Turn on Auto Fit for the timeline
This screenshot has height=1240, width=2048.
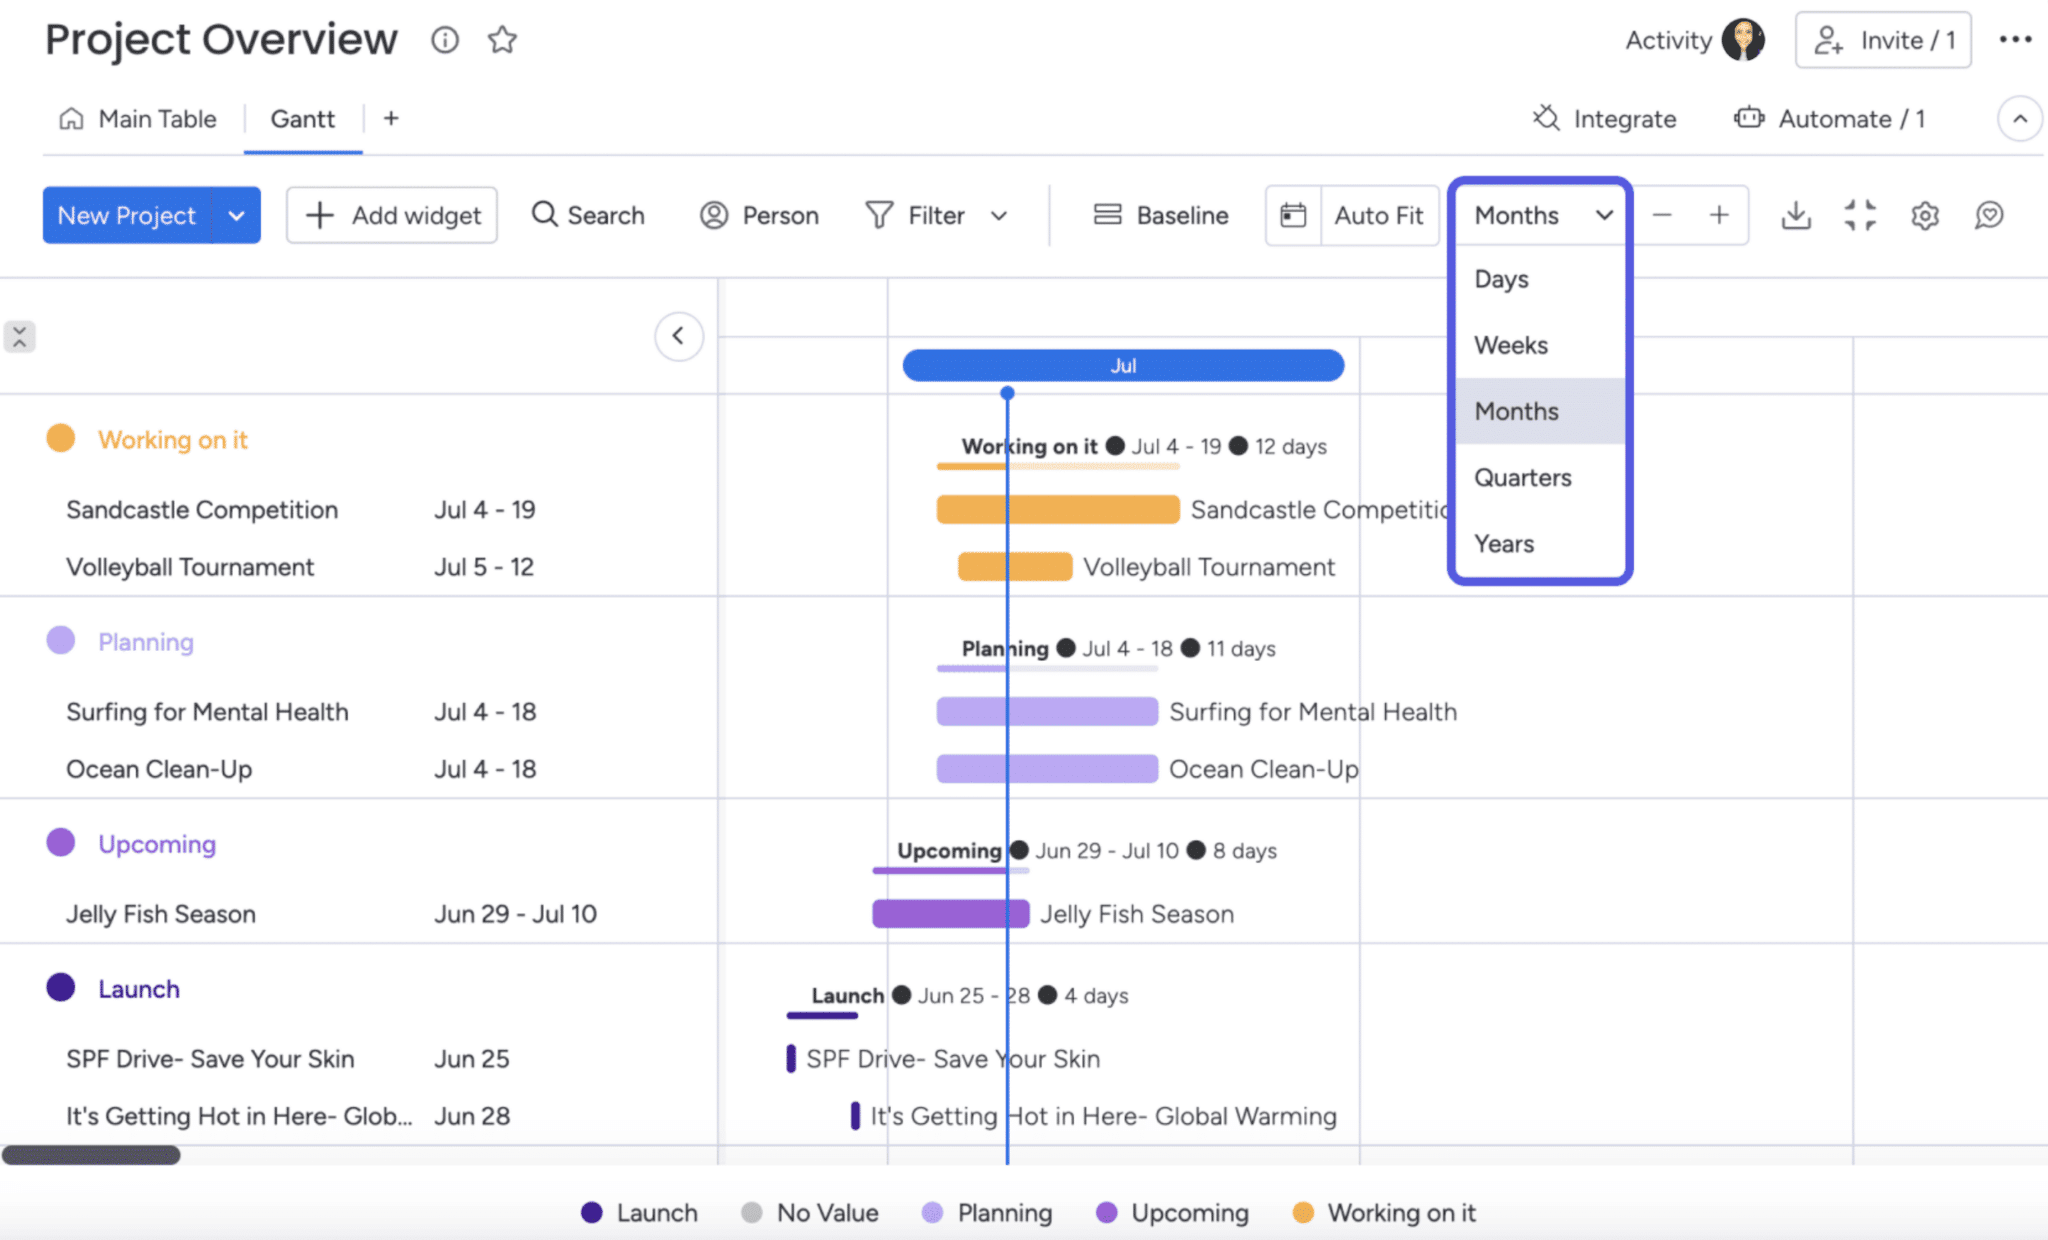click(x=1378, y=215)
